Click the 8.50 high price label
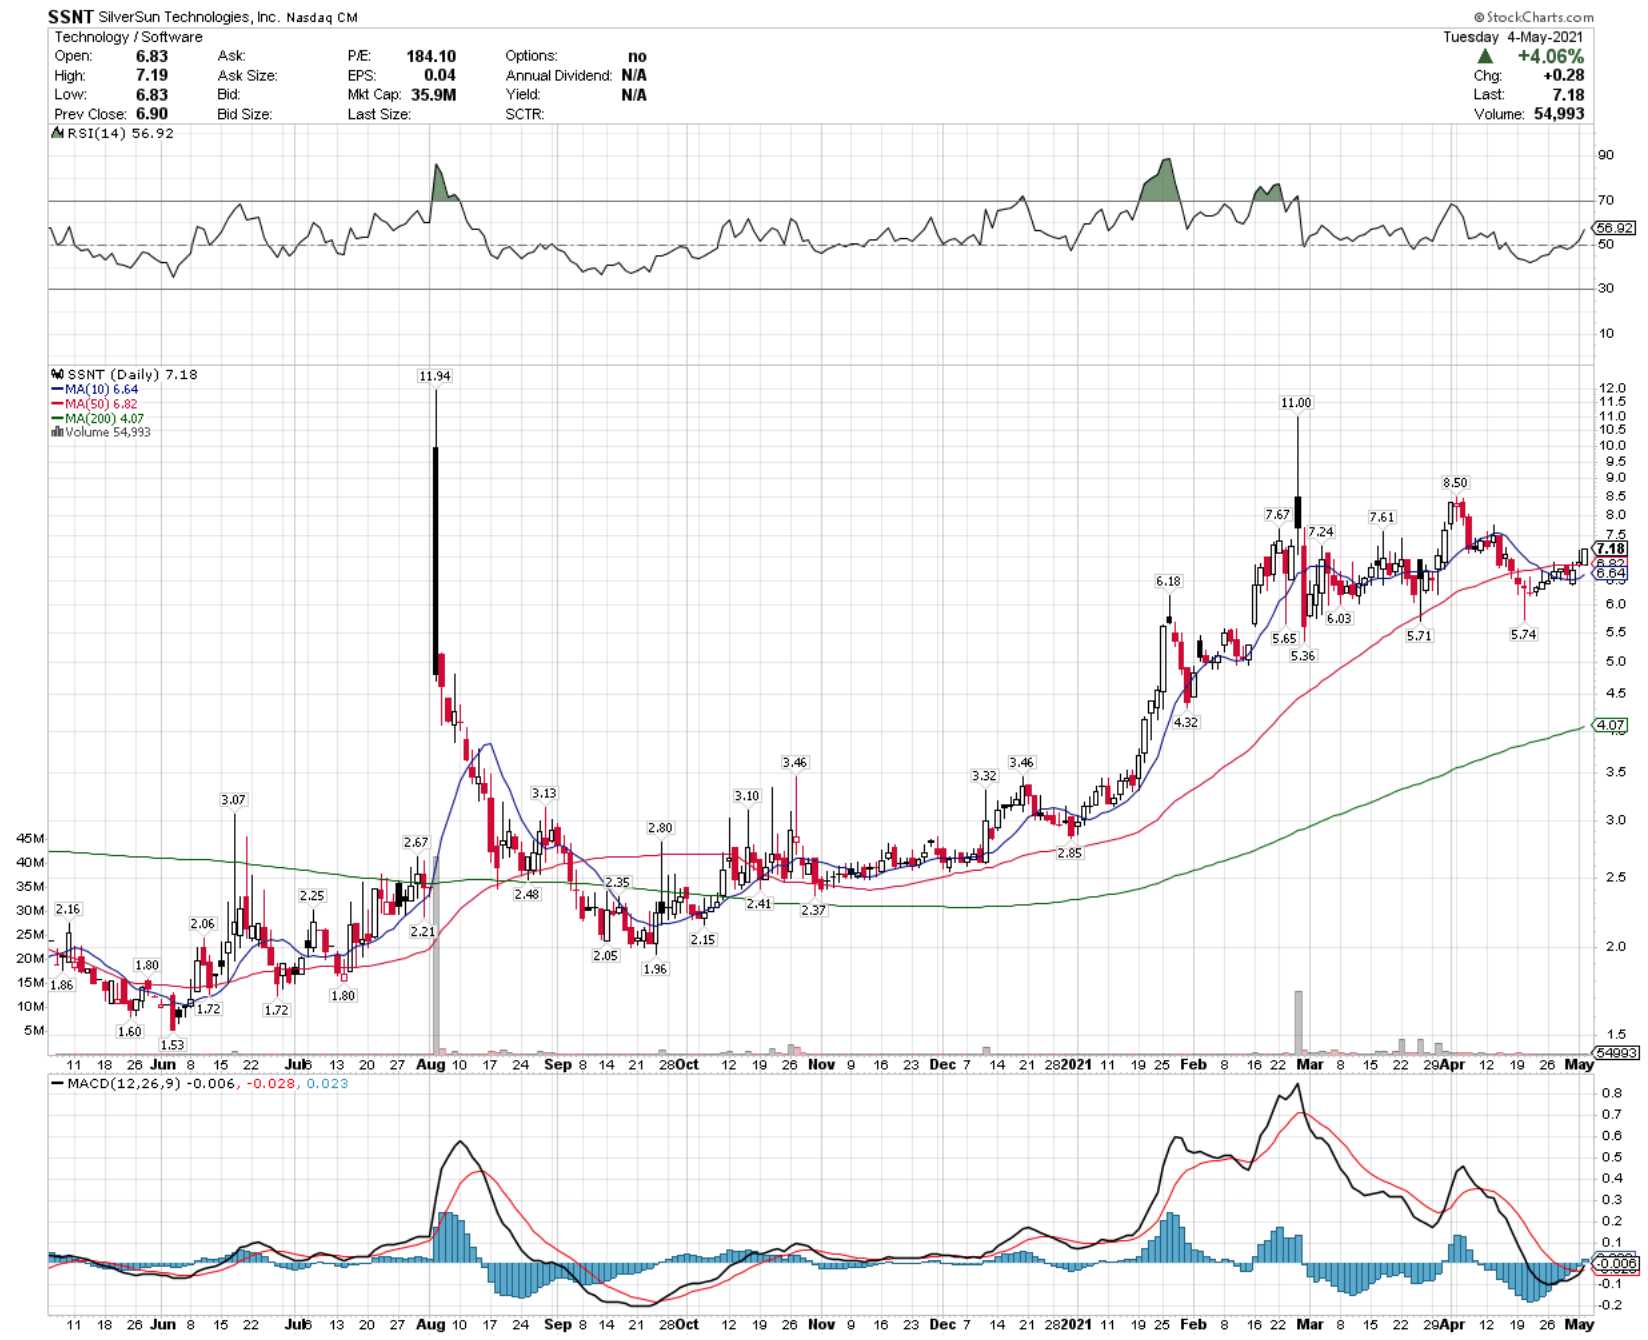Viewport: 1648px width, 1340px height. pyautogui.click(x=1455, y=483)
